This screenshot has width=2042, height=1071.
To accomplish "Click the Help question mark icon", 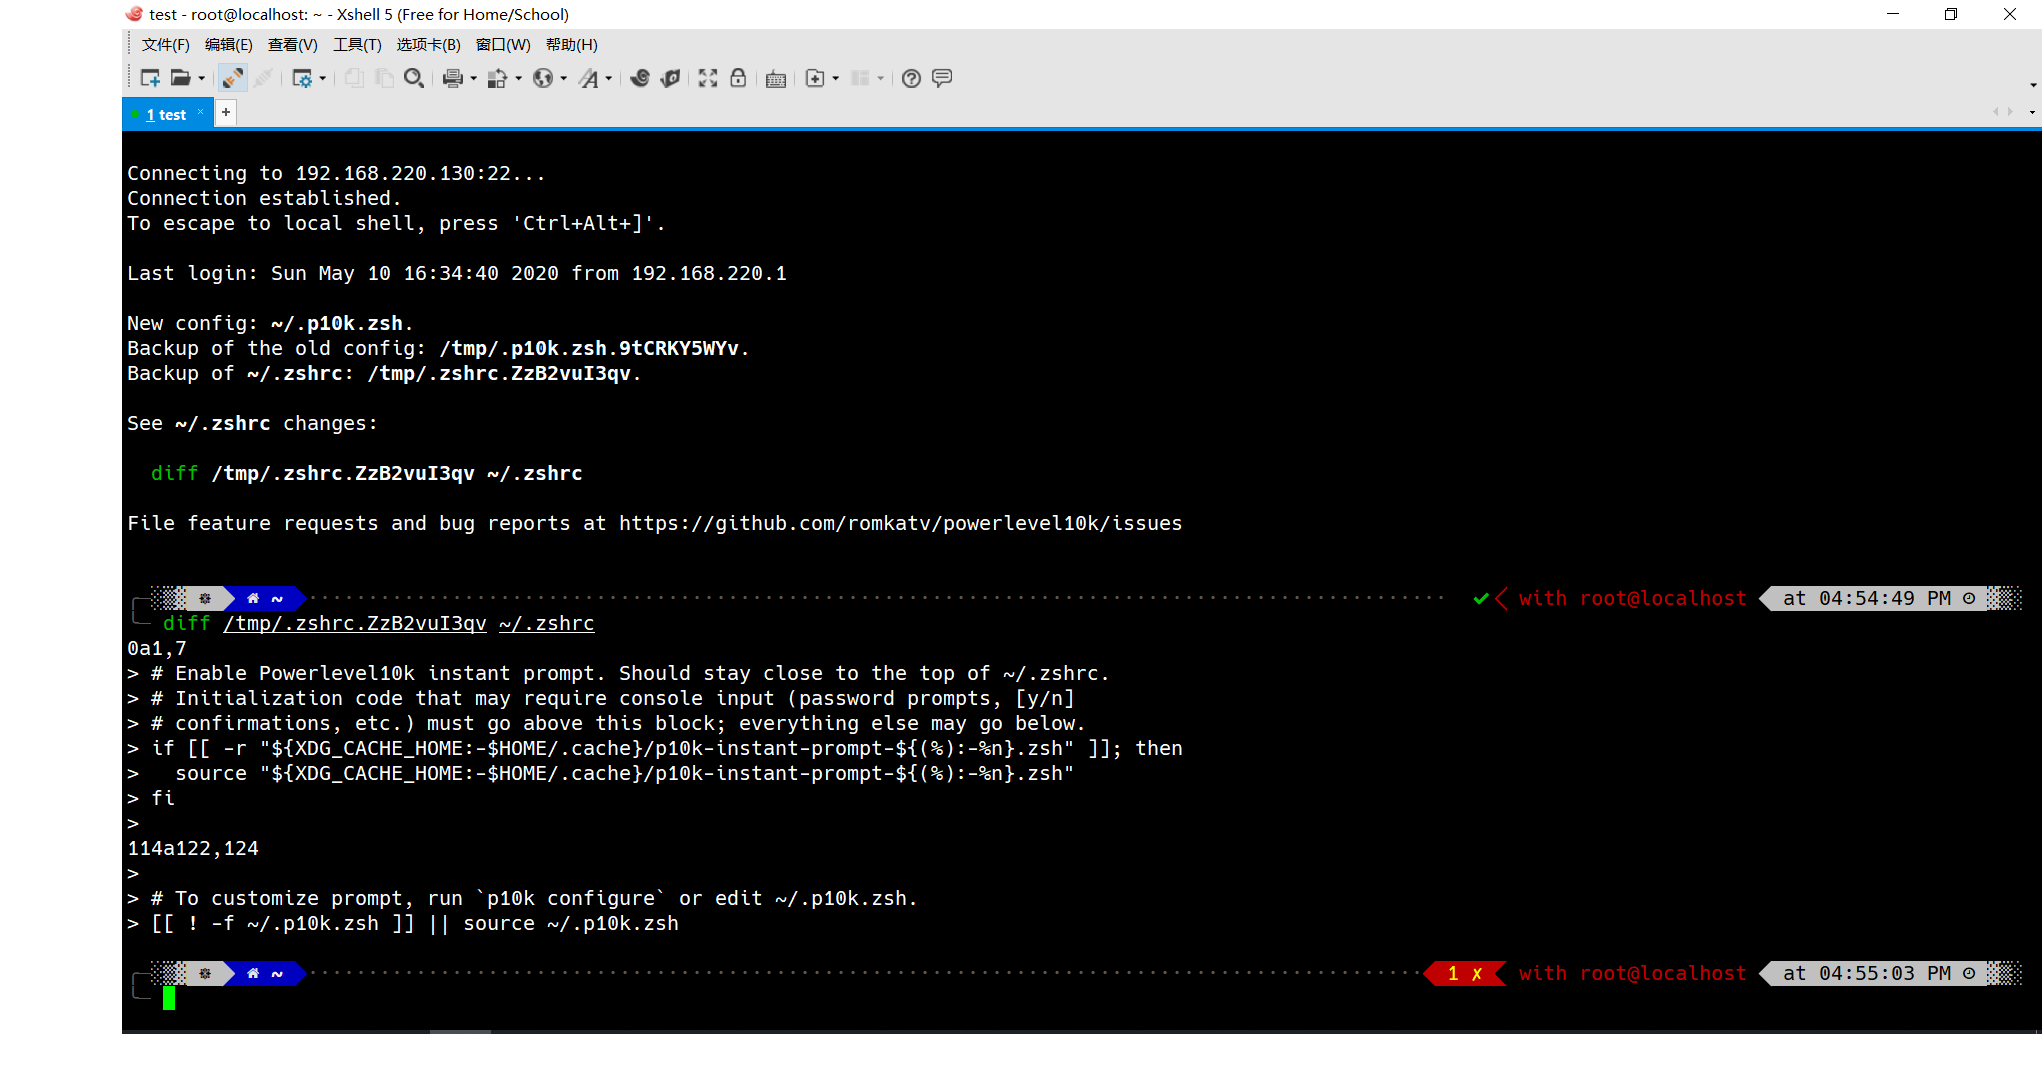I will [x=910, y=78].
